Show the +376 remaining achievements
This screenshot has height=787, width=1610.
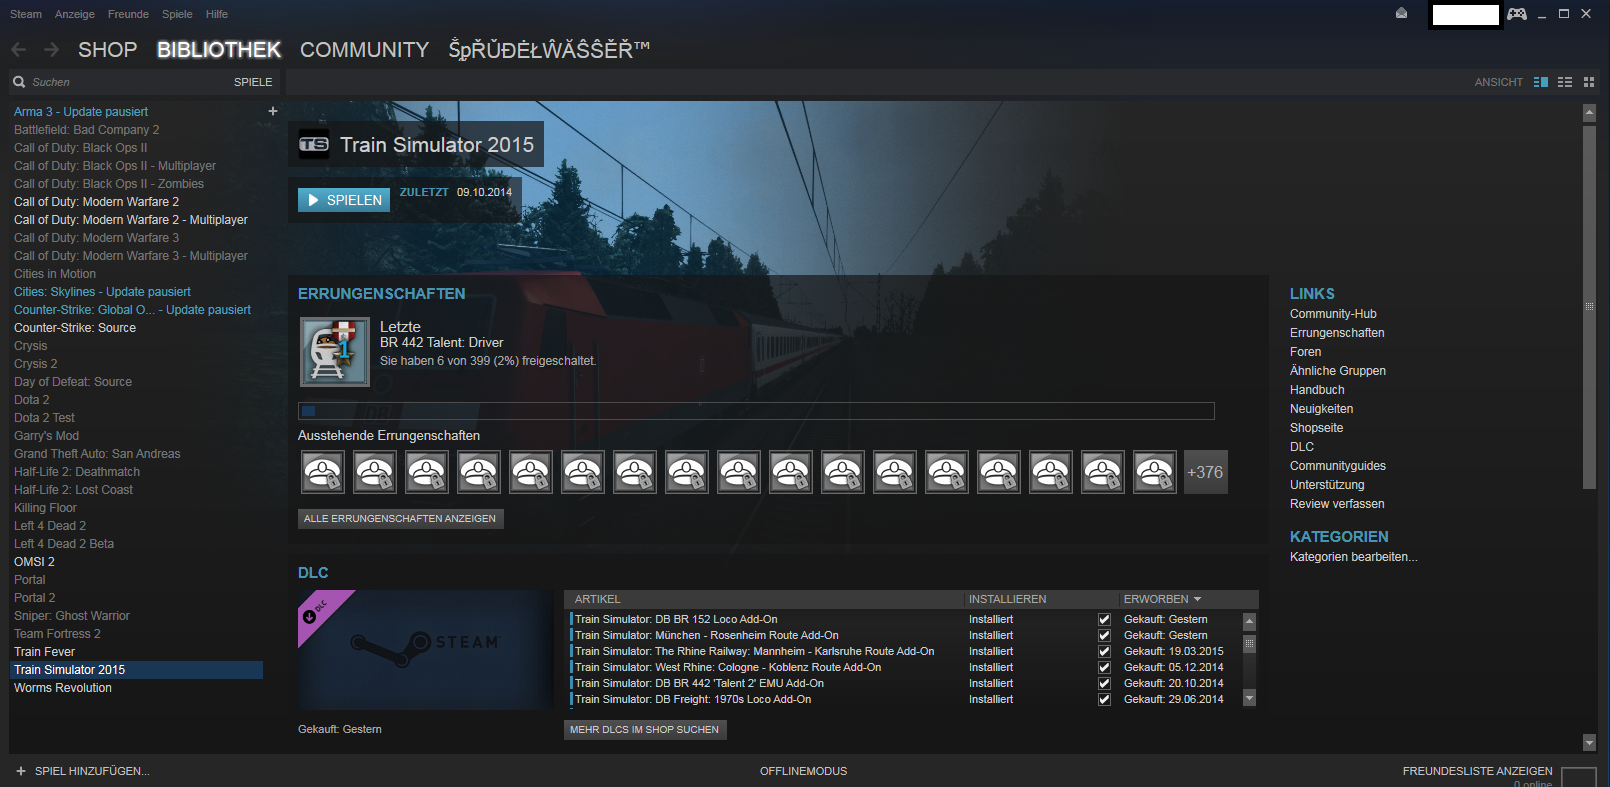coord(1205,472)
